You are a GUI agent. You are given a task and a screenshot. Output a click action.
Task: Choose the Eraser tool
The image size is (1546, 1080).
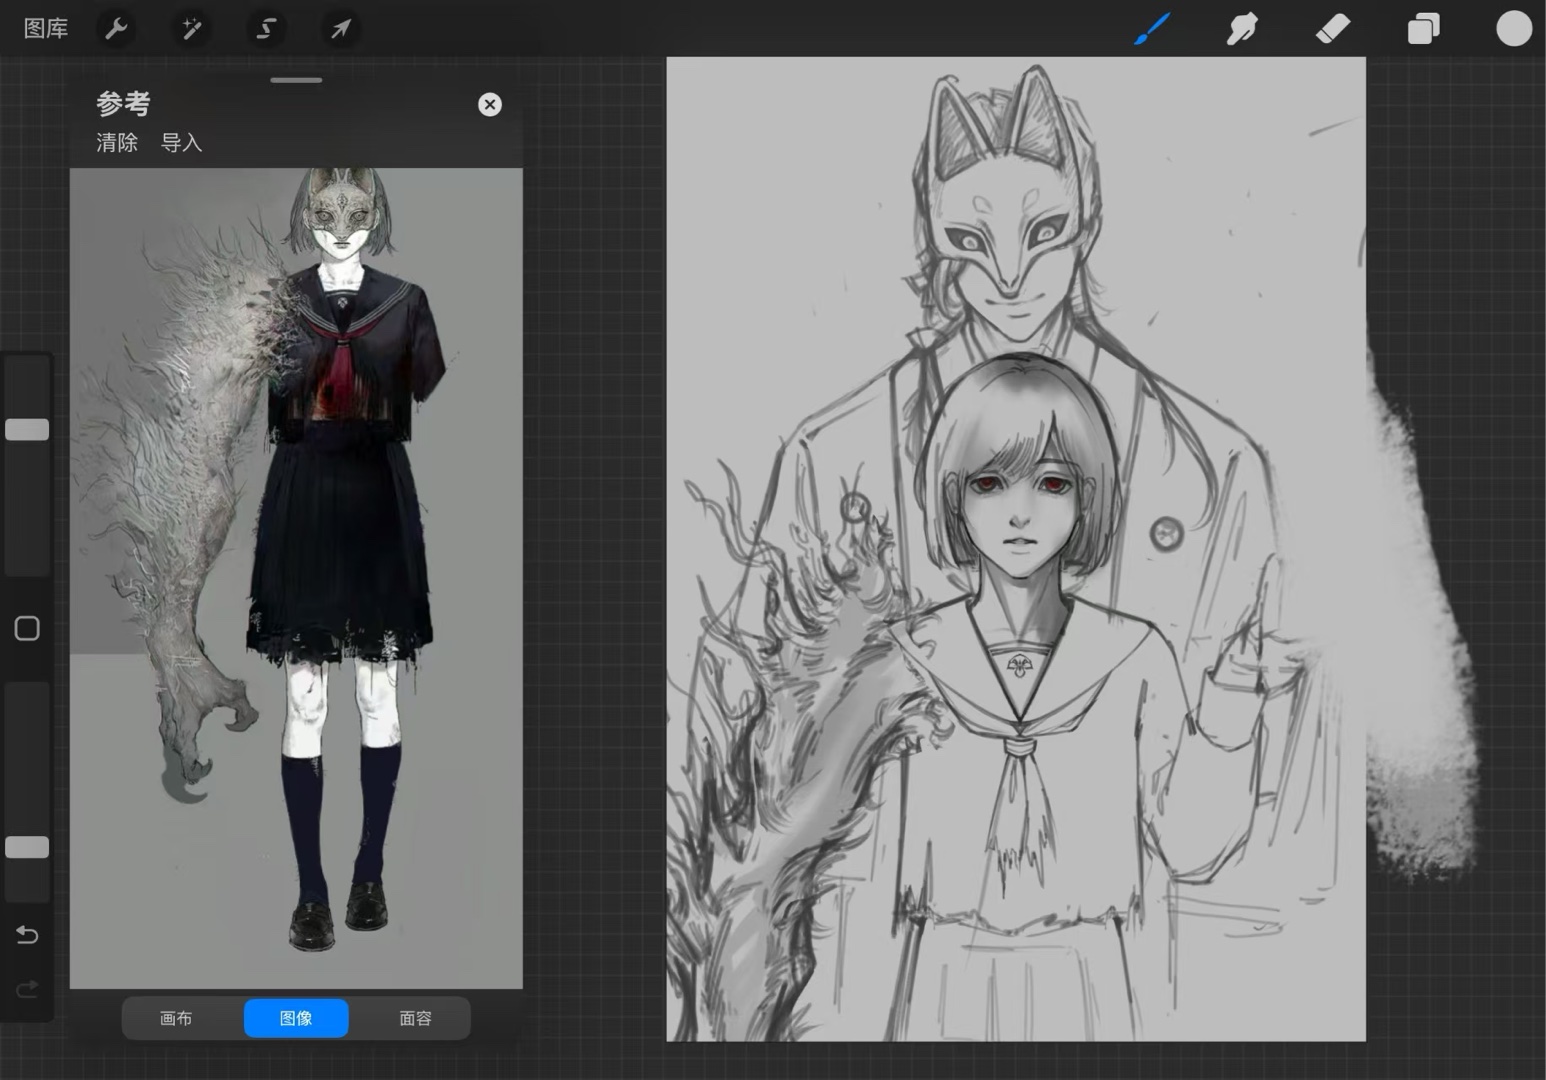(1332, 29)
